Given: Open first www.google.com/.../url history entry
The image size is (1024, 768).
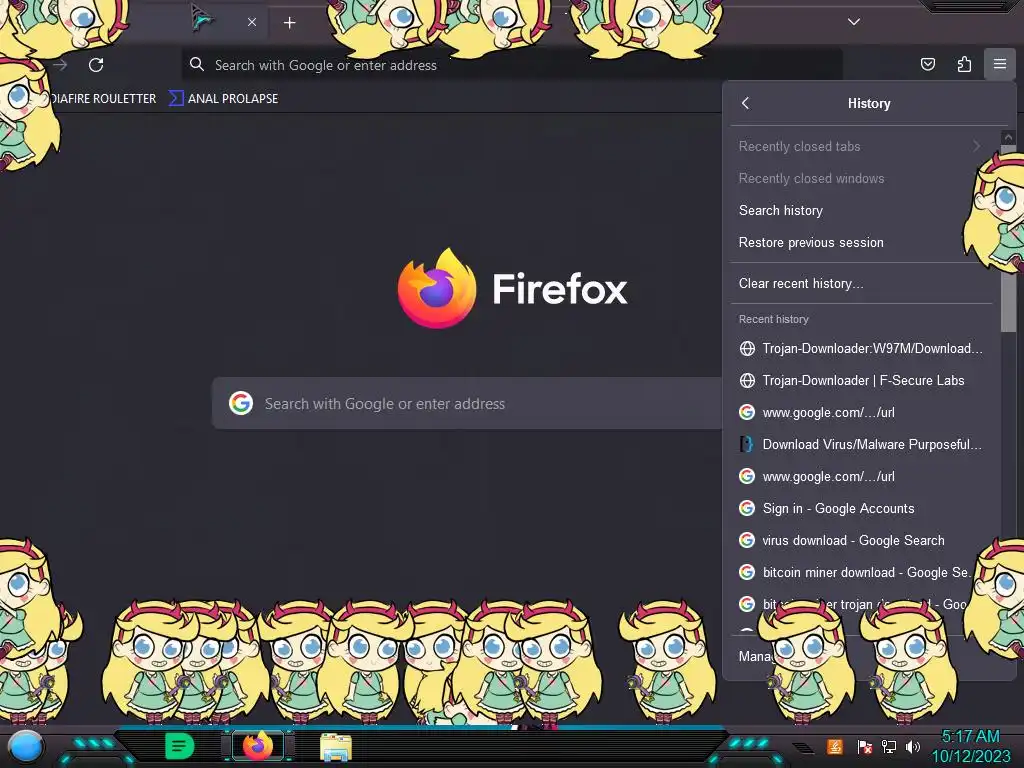Looking at the screenshot, I should [x=861, y=412].
